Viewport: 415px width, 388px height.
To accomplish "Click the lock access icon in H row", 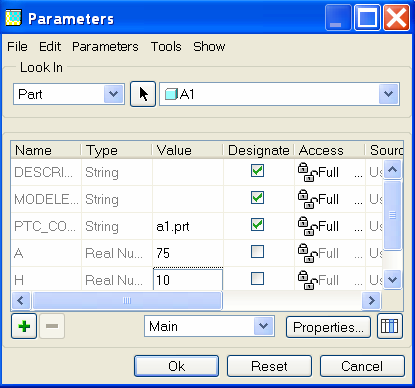I will coord(307,280).
